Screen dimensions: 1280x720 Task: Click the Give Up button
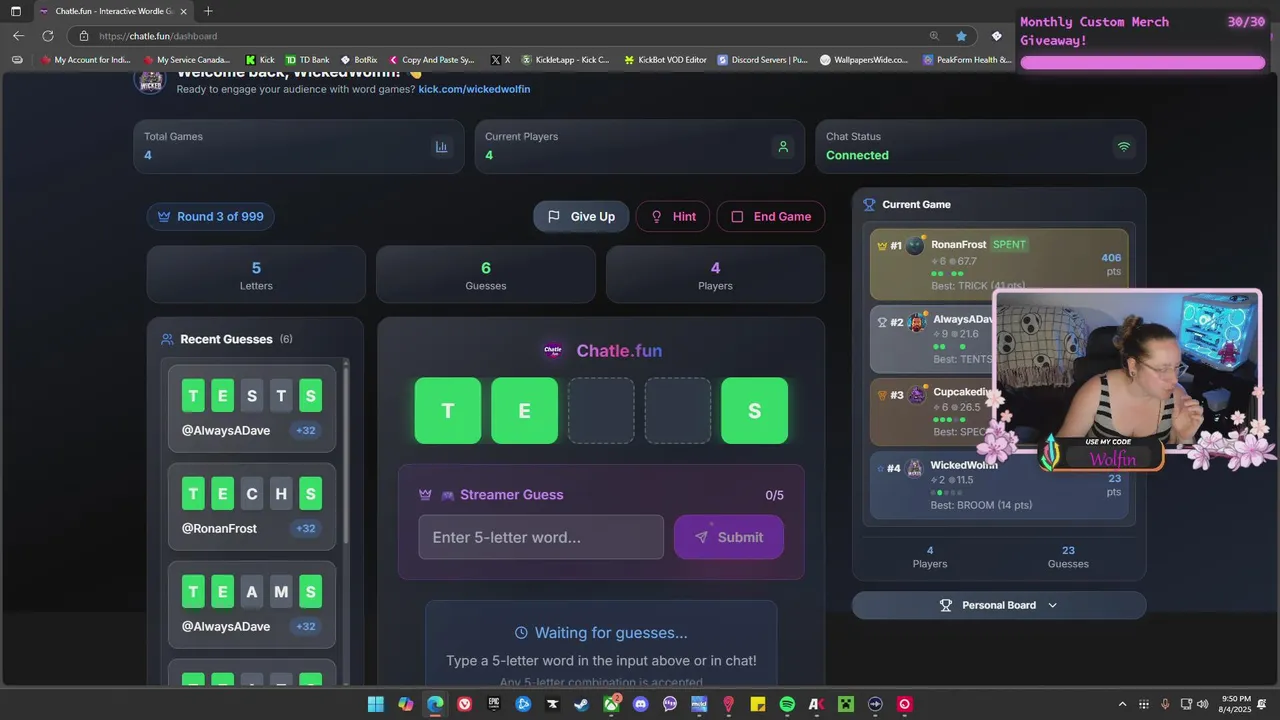click(x=581, y=217)
